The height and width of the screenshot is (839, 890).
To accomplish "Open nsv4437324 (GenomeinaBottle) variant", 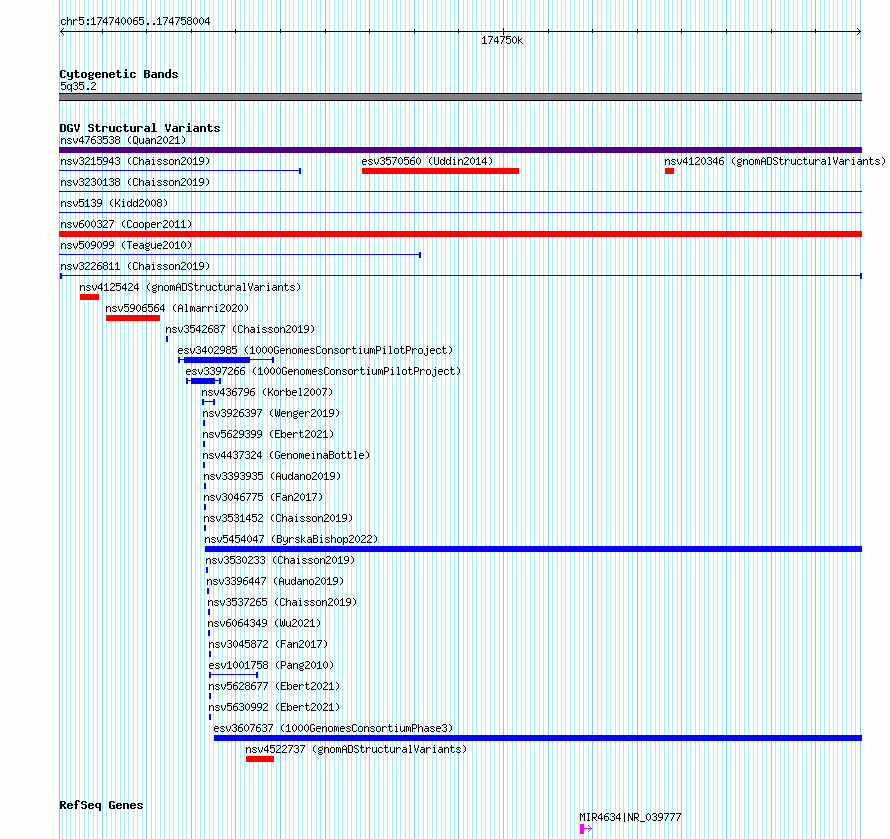I will coord(286,455).
